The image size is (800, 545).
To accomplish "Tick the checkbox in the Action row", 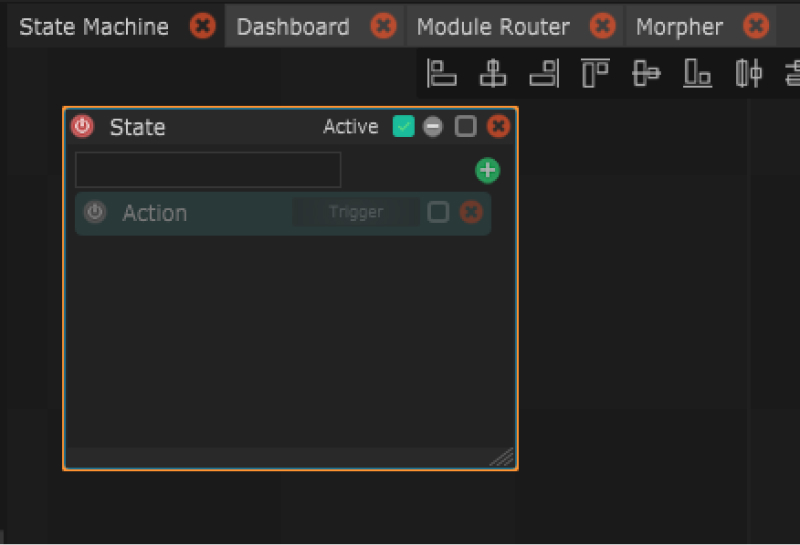I will pos(438,212).
